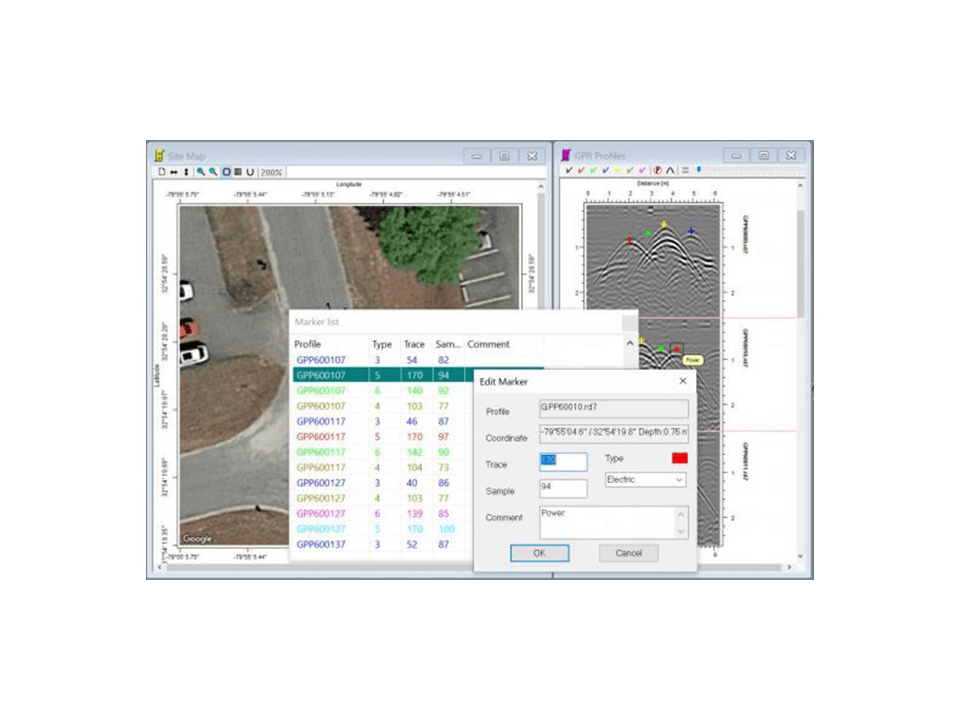Select the black check marker in GPR Profiles toolbar

(x=569, y=170)
